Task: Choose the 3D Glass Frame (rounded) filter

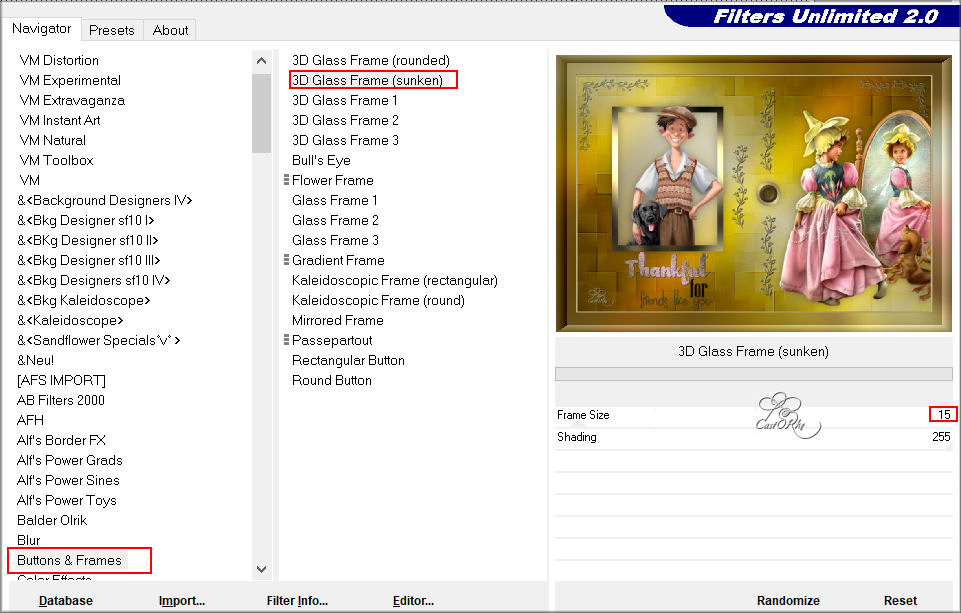Action: click(371, 60)
